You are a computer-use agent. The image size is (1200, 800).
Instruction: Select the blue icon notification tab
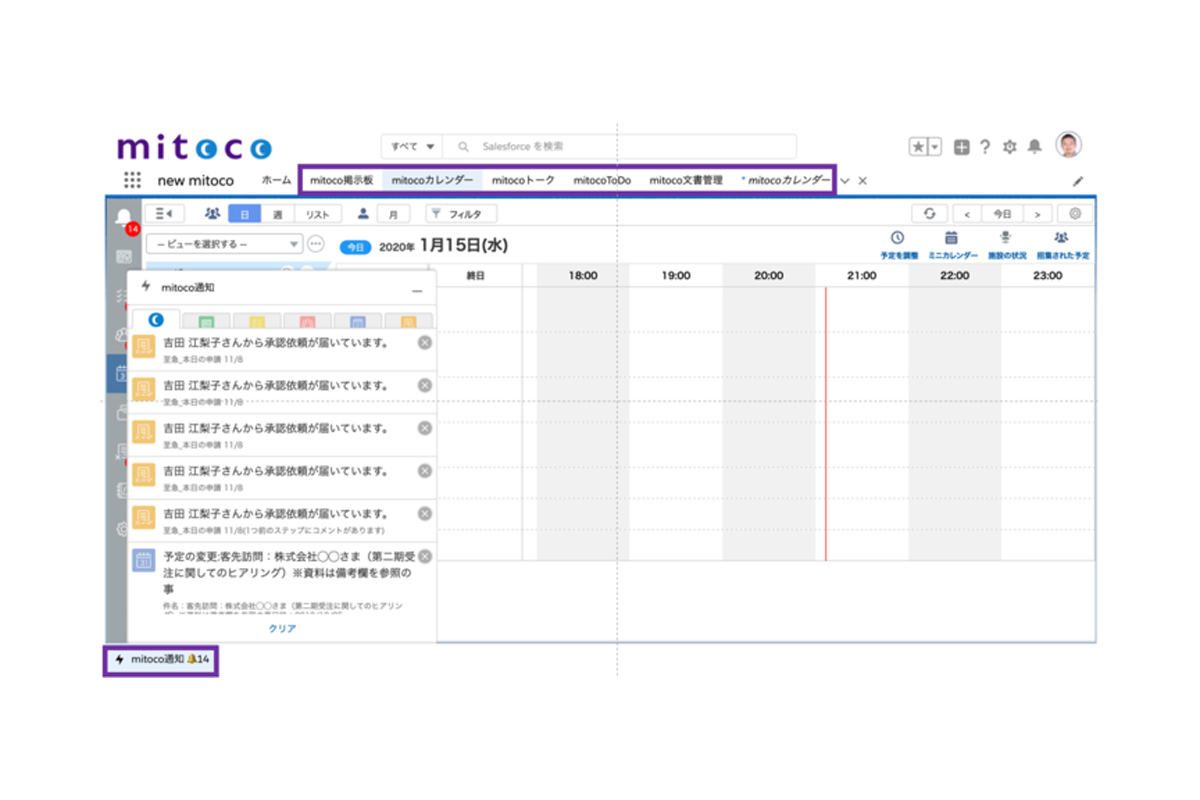click(x=357, y=321)
